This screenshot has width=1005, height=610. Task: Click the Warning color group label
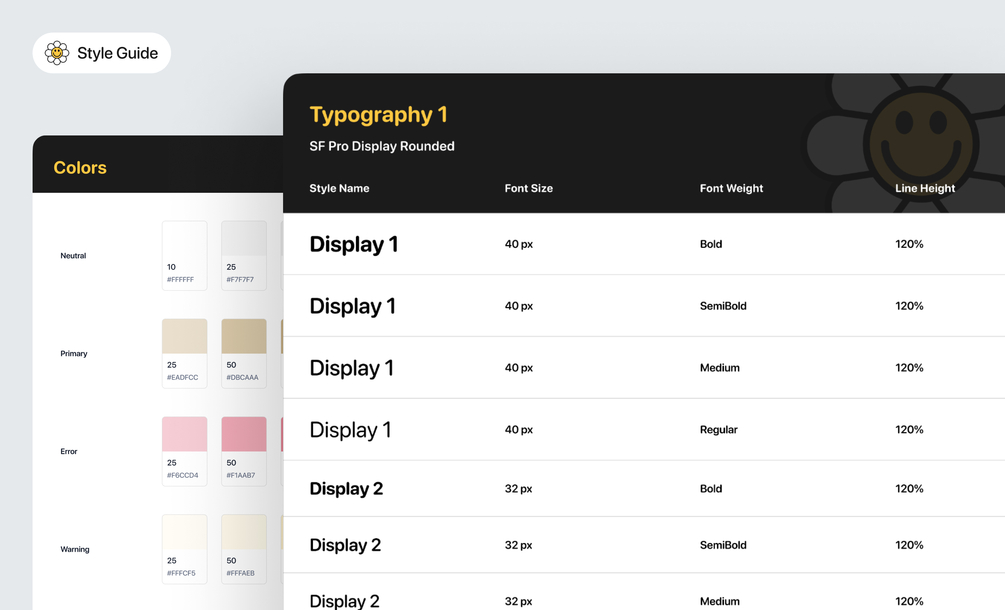pos(75,549)
